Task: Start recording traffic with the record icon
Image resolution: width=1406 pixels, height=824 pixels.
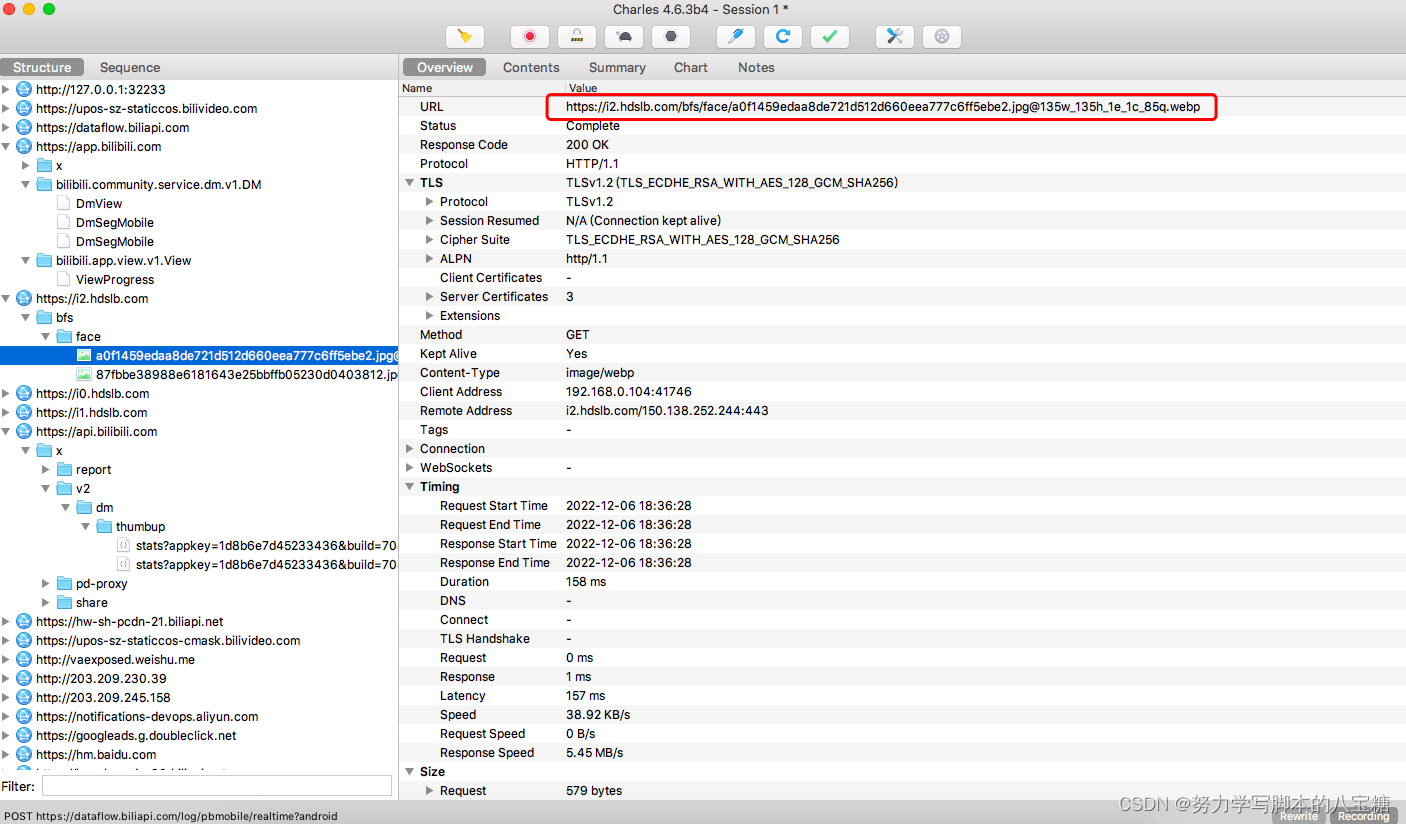Action: coord(529,36)
